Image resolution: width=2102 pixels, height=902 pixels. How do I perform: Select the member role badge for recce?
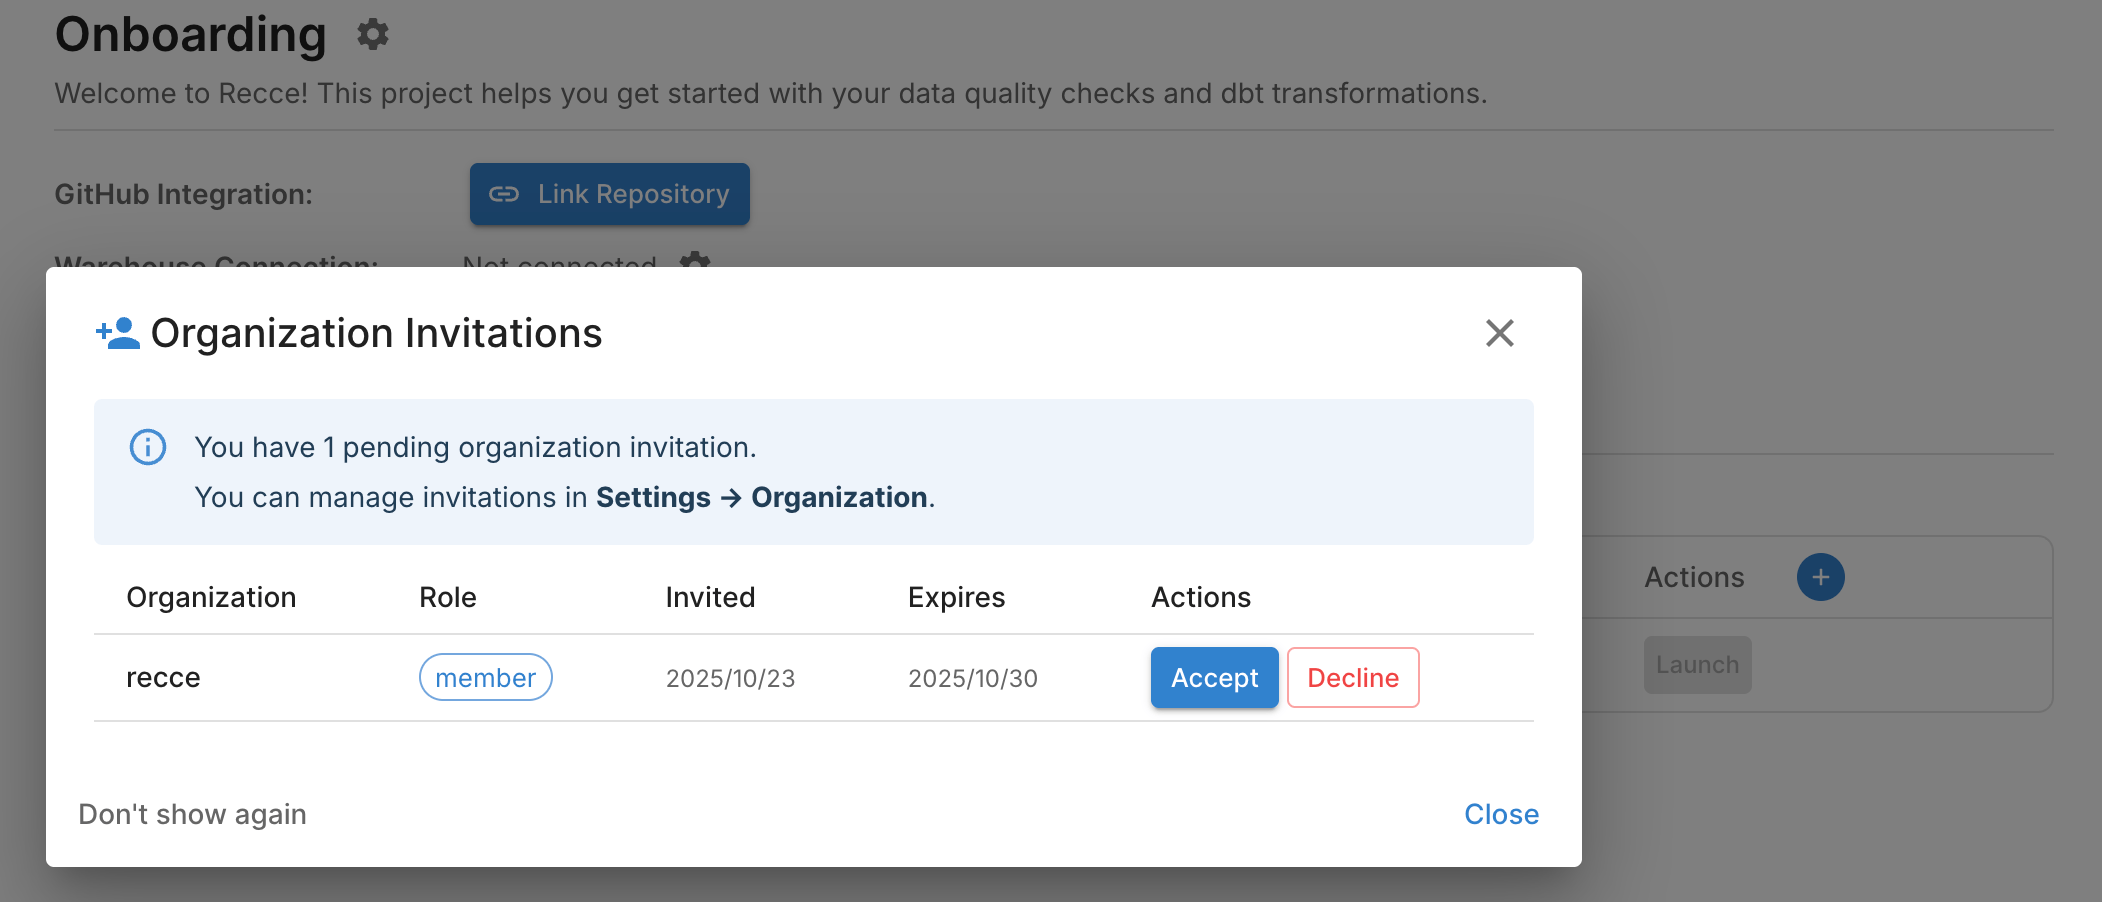[x=485, y=677]
